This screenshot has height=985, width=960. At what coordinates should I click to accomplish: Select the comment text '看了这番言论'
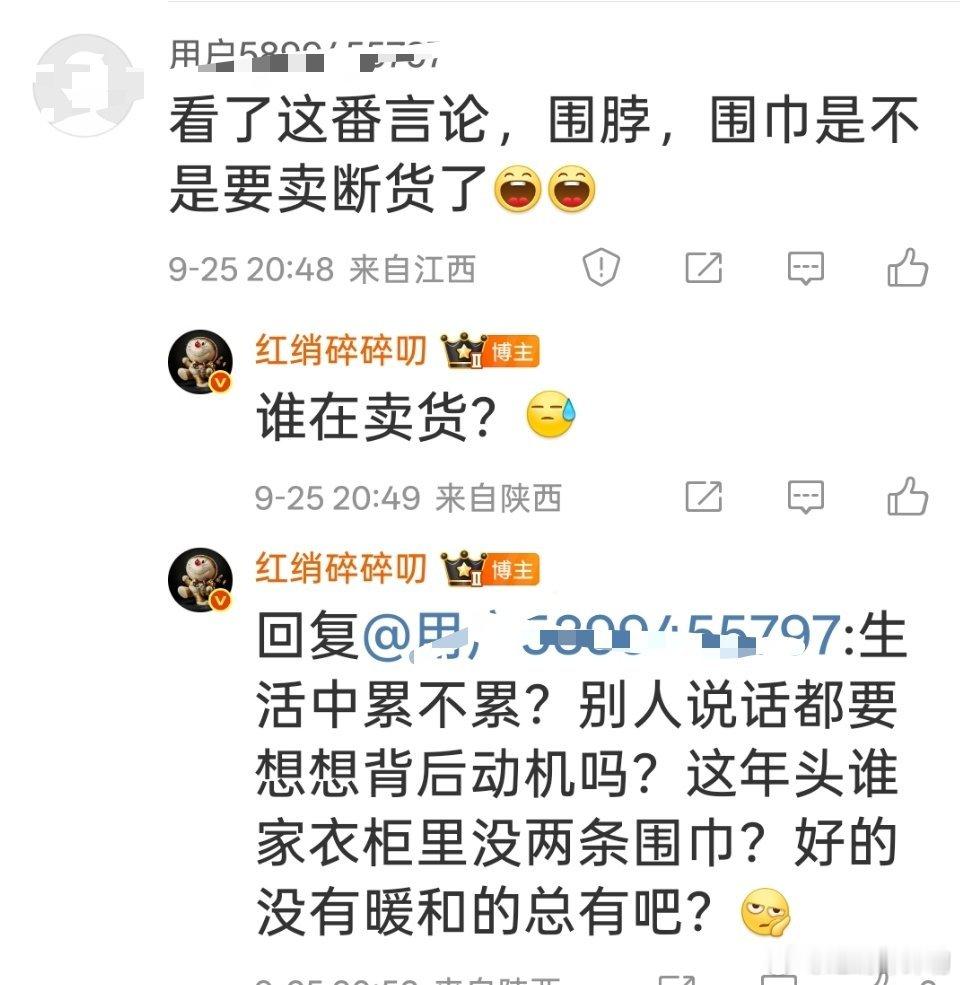click(x=329, y=120)
